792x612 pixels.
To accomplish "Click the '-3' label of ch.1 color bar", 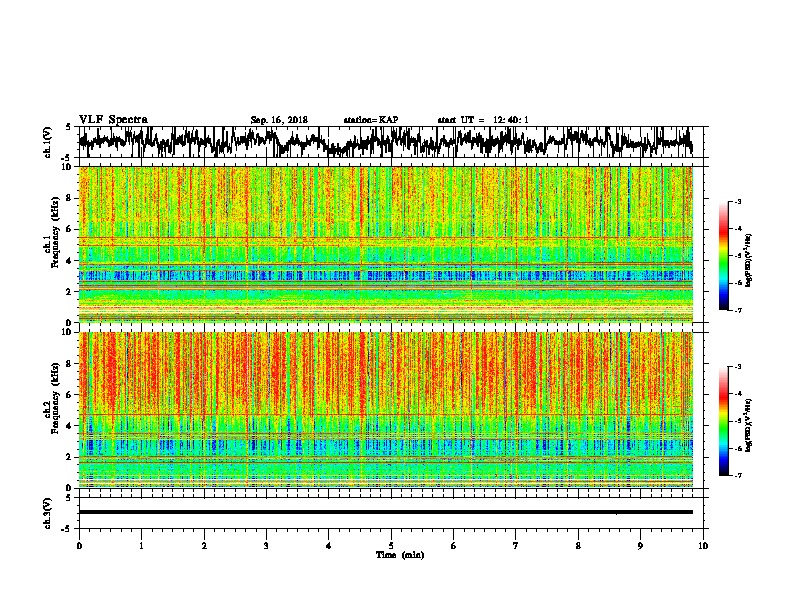I will coord(738,201).
